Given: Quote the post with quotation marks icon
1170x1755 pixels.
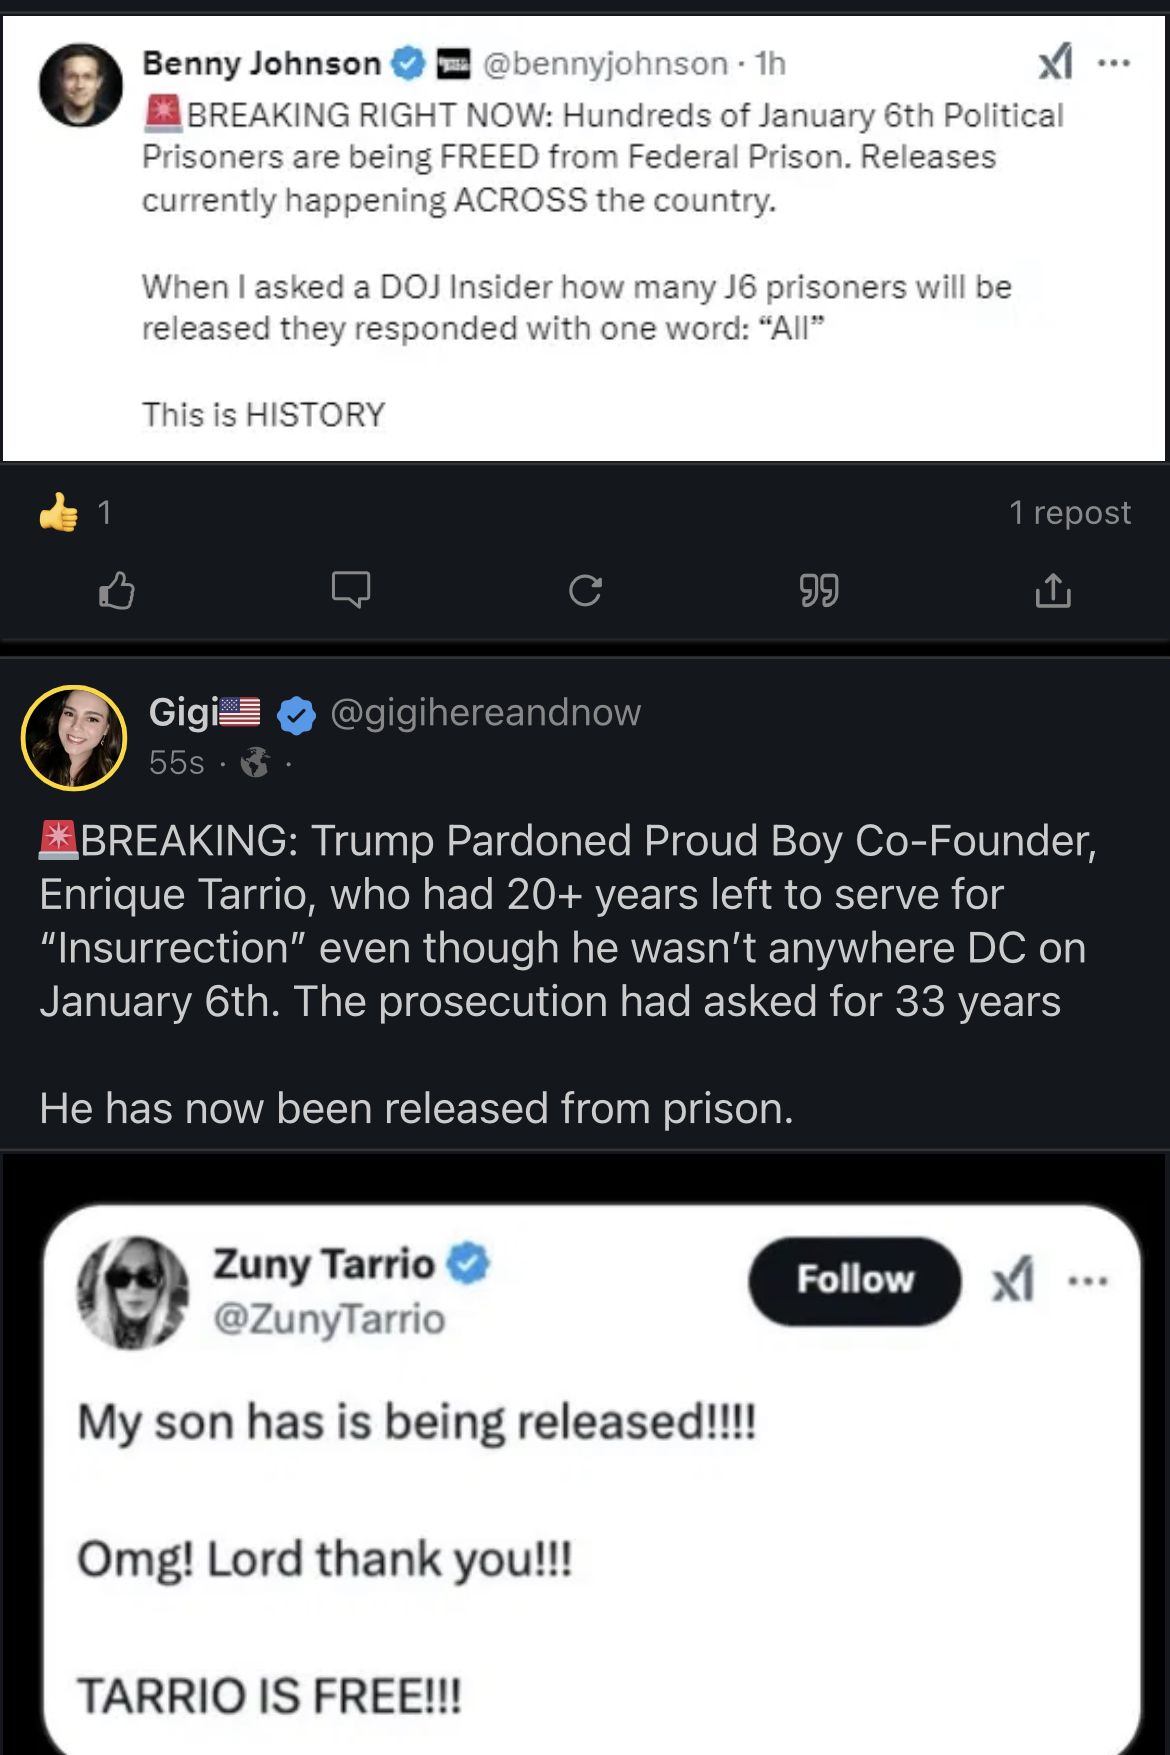Looking at the screenshot, I should tap(819, 591).
